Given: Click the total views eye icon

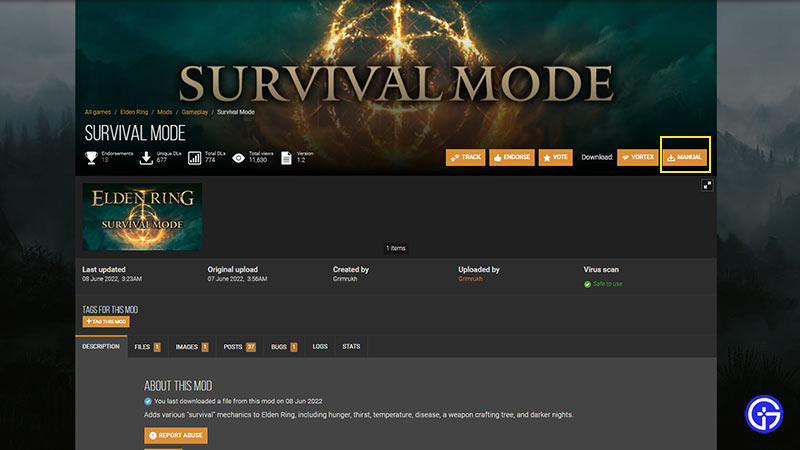Looking at the screenshot, I should click(238, 158).
